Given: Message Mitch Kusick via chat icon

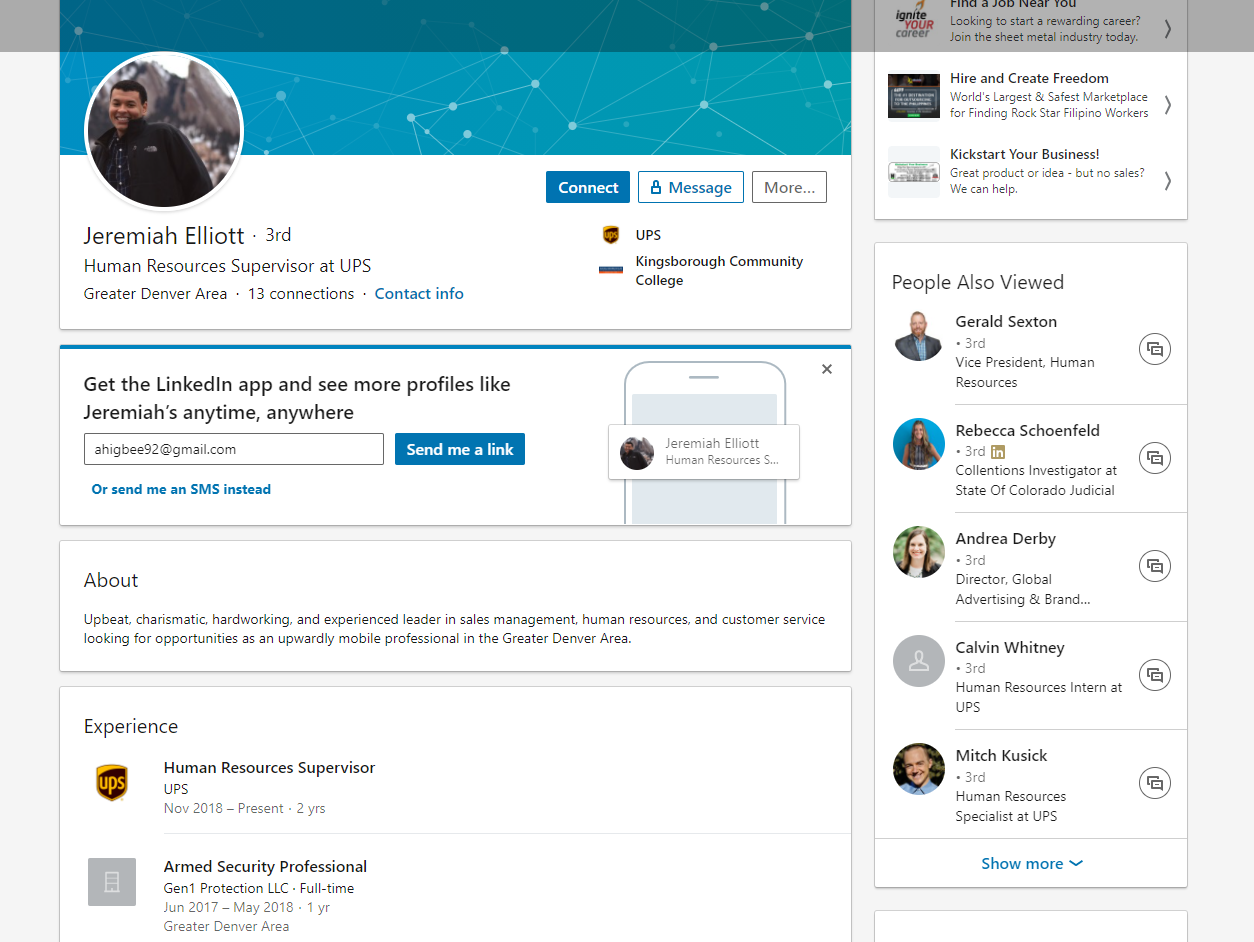Looking at the screenshot, I should 1155,783.
